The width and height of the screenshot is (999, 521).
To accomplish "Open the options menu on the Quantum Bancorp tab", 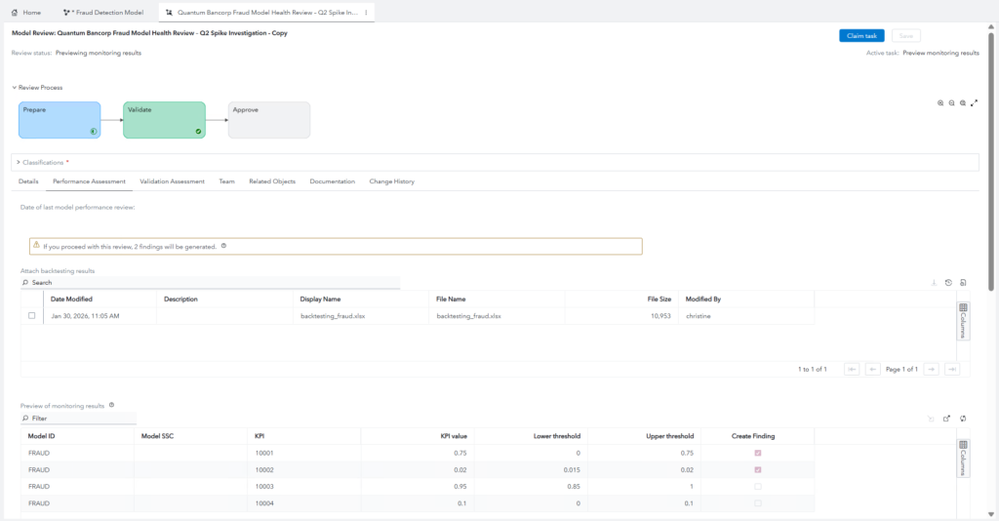I will tap(366, 12).
